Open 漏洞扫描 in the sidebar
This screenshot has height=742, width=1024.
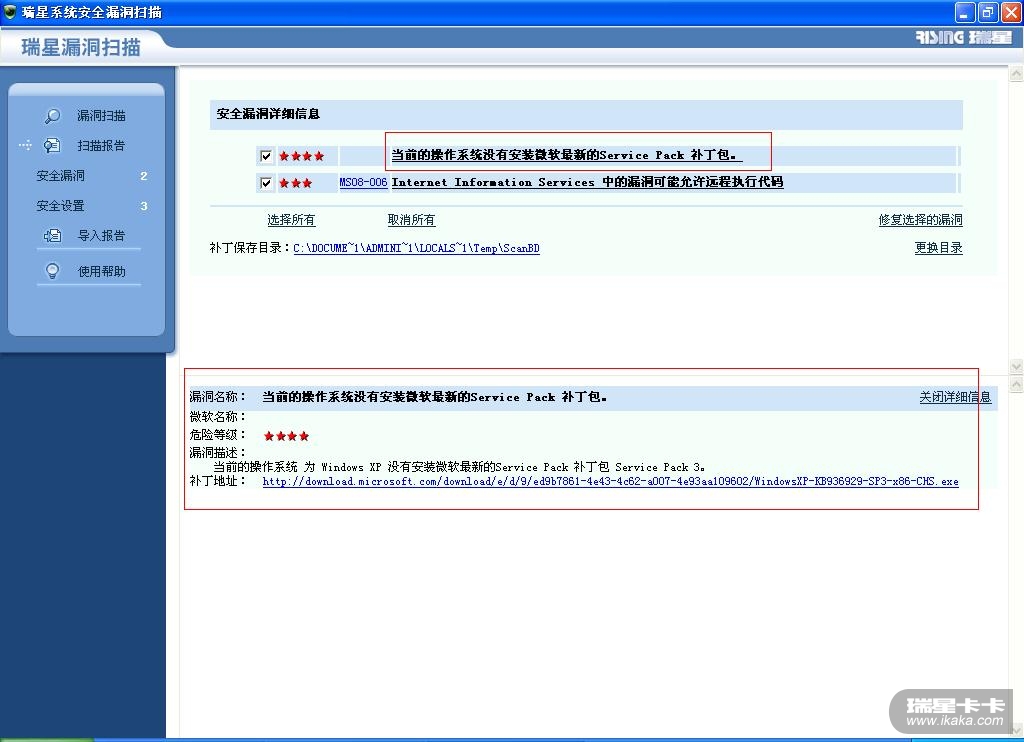[x=101, y=116]
